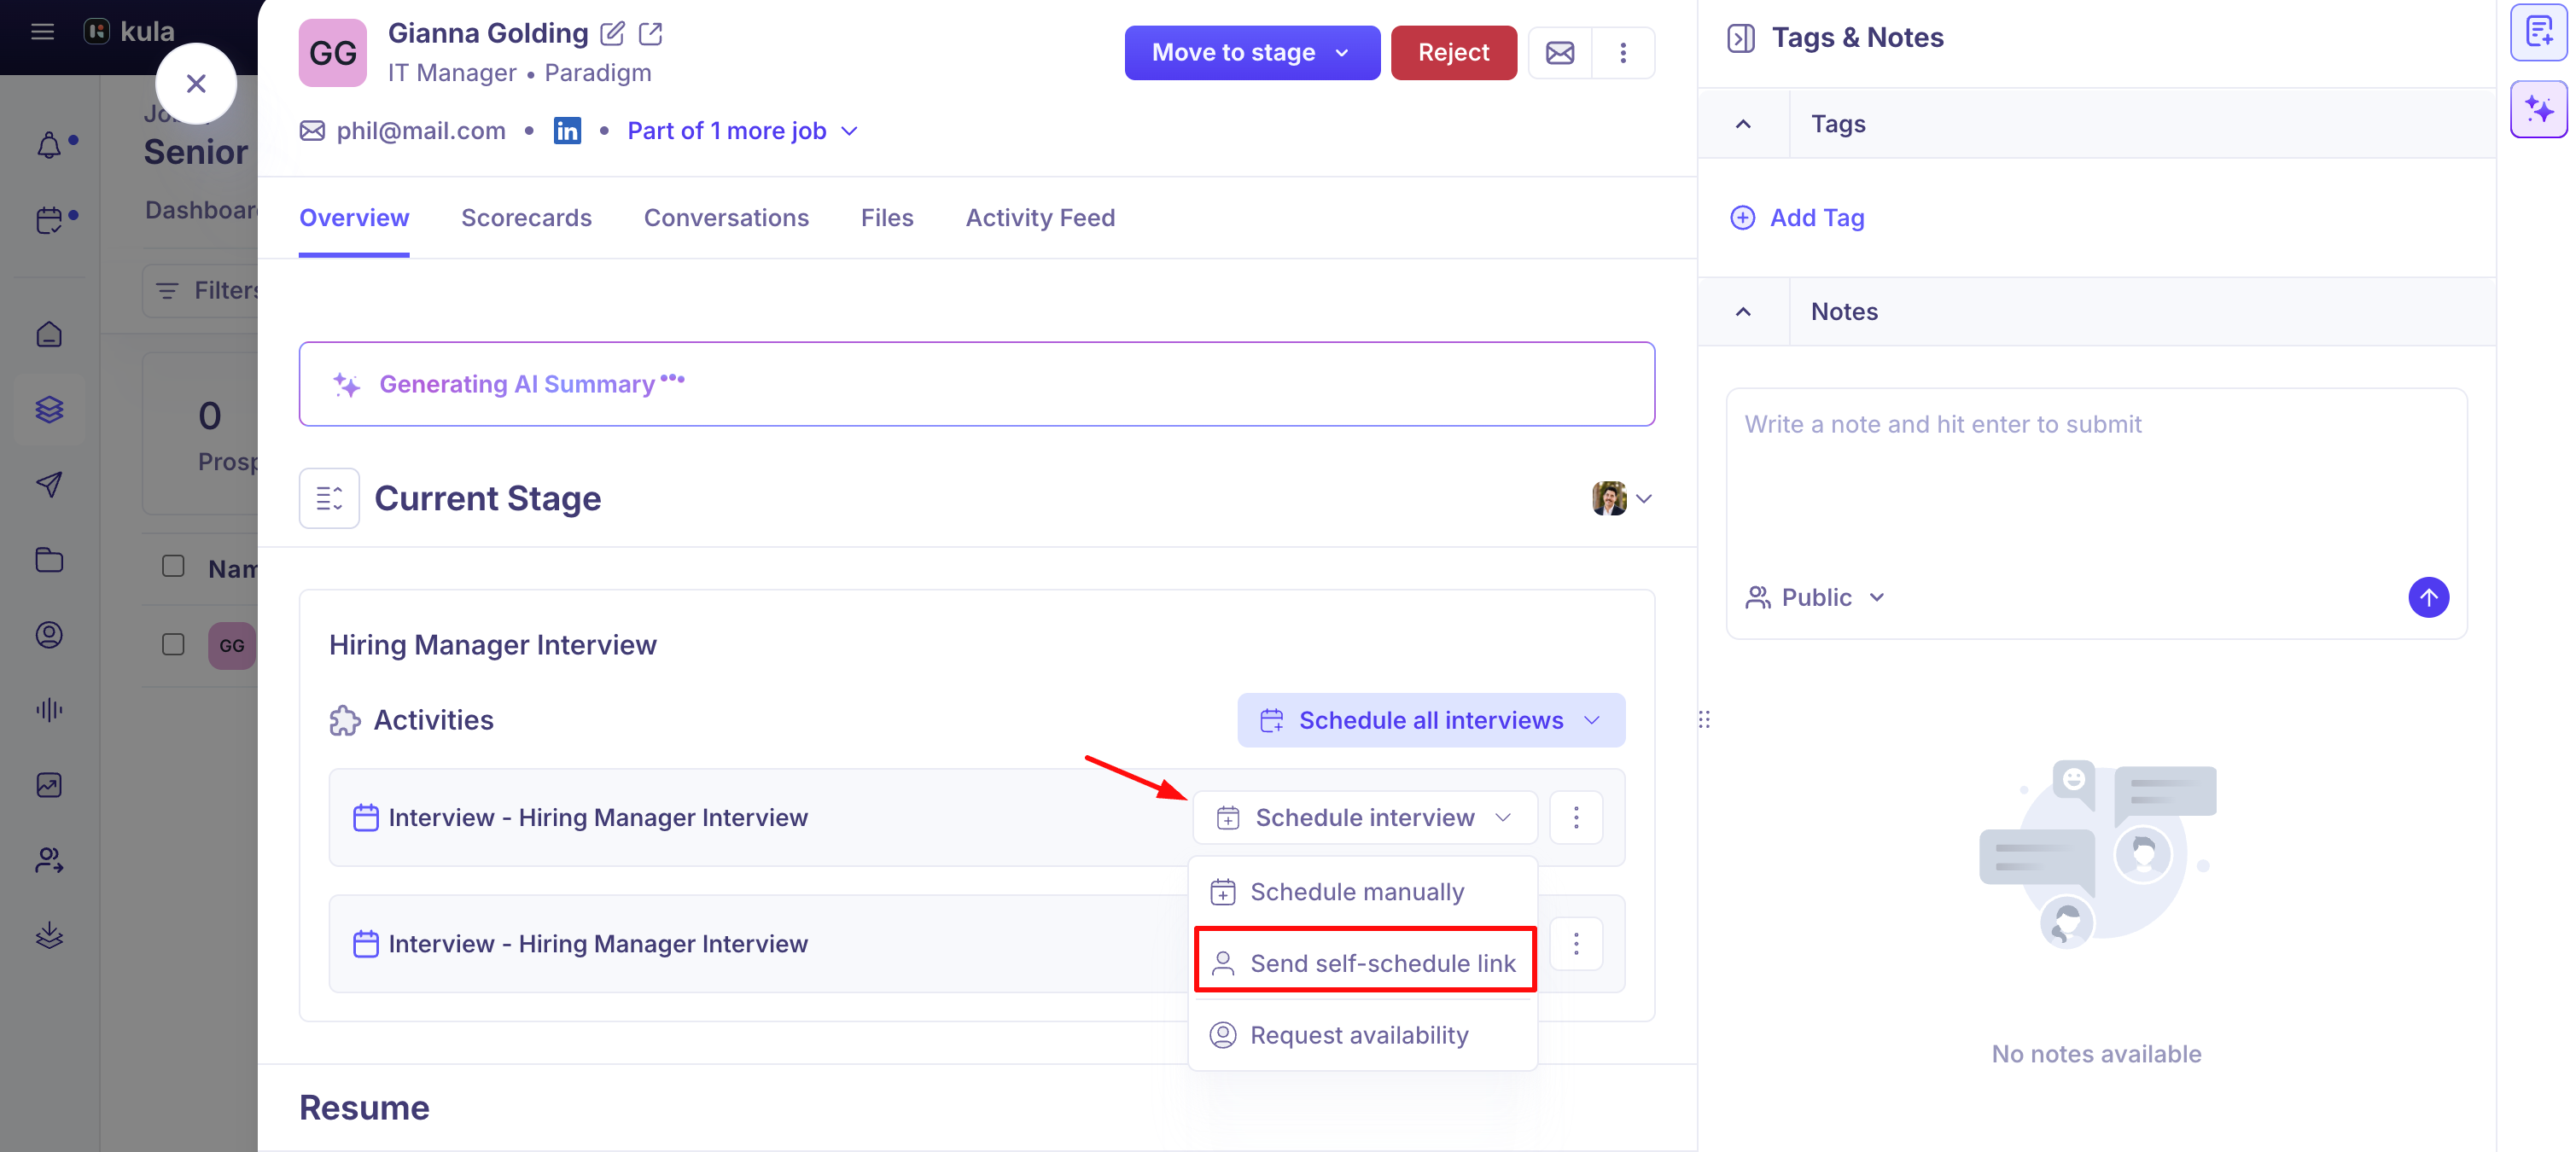Toggle the Schedule interview dropdown
2576x1152 pixels.
1365,817
